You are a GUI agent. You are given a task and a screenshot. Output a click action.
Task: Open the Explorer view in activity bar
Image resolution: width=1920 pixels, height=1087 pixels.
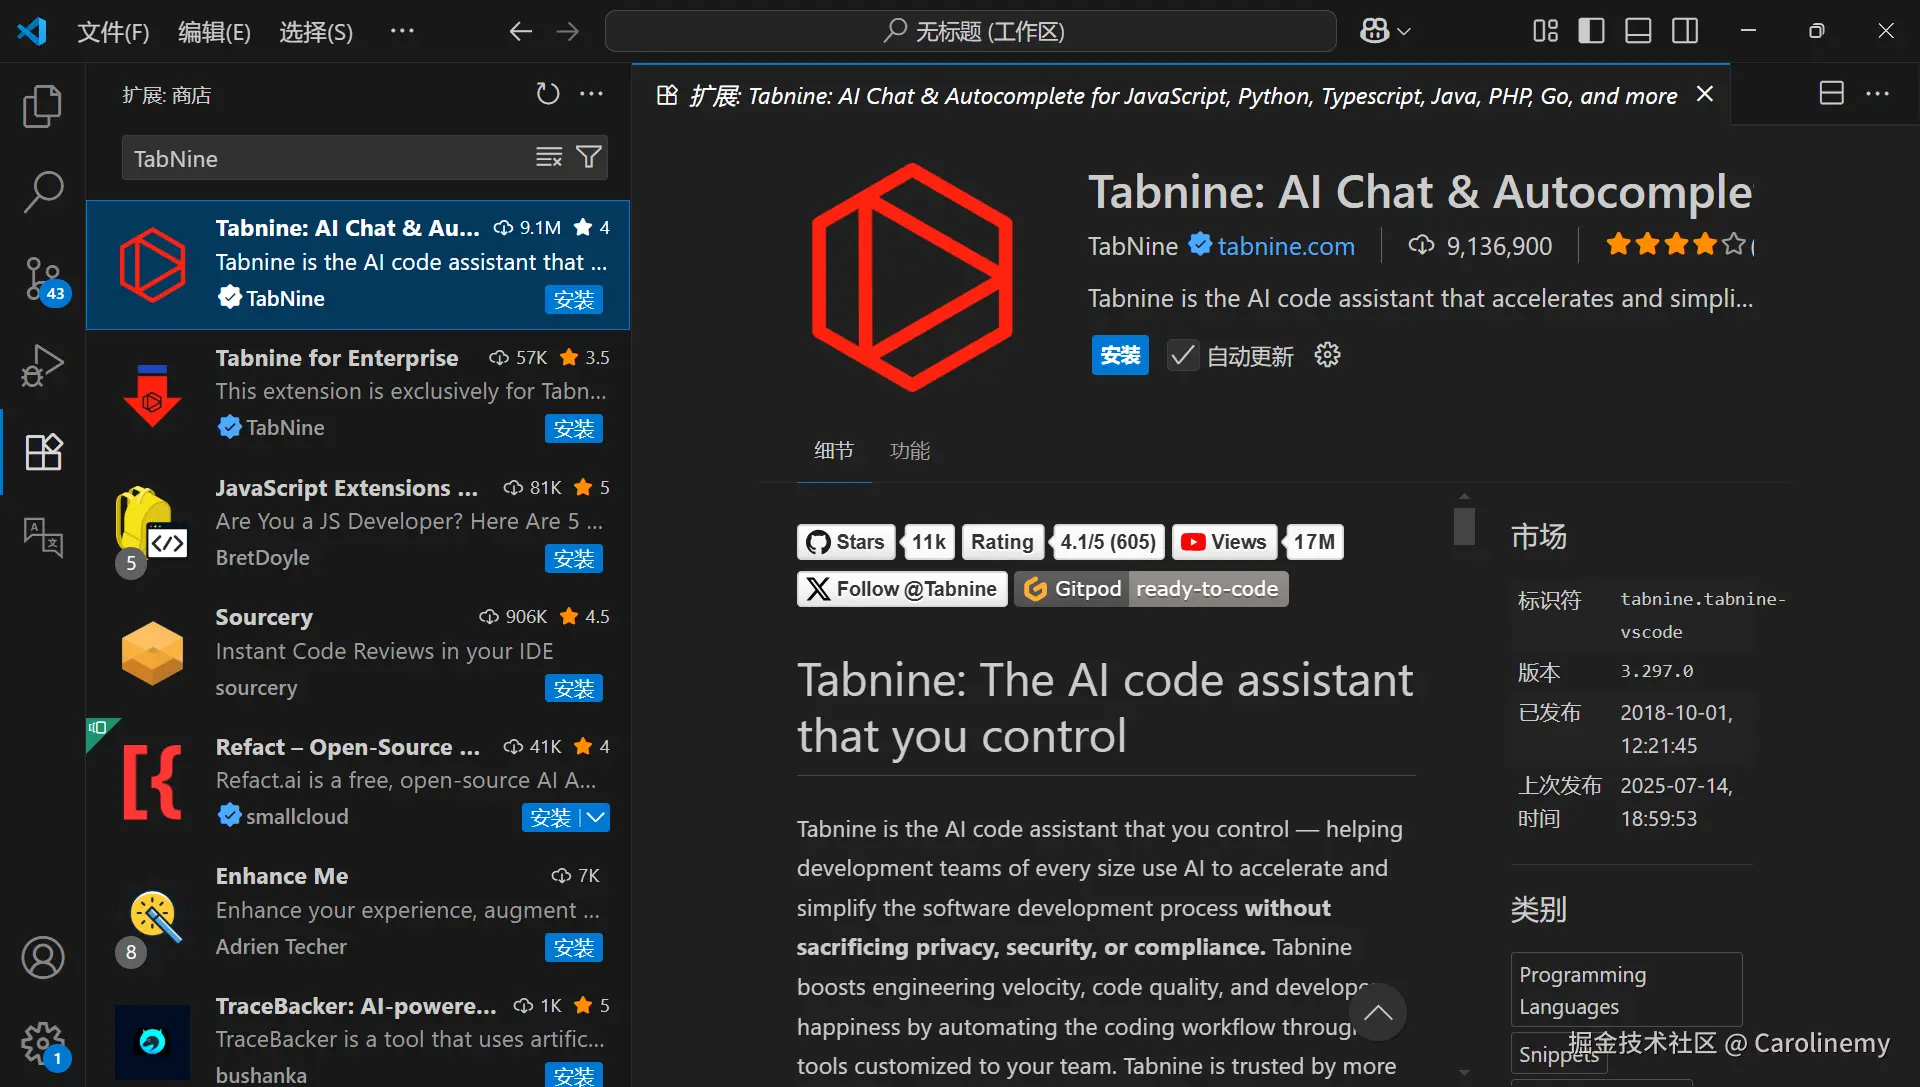point(42,106)
